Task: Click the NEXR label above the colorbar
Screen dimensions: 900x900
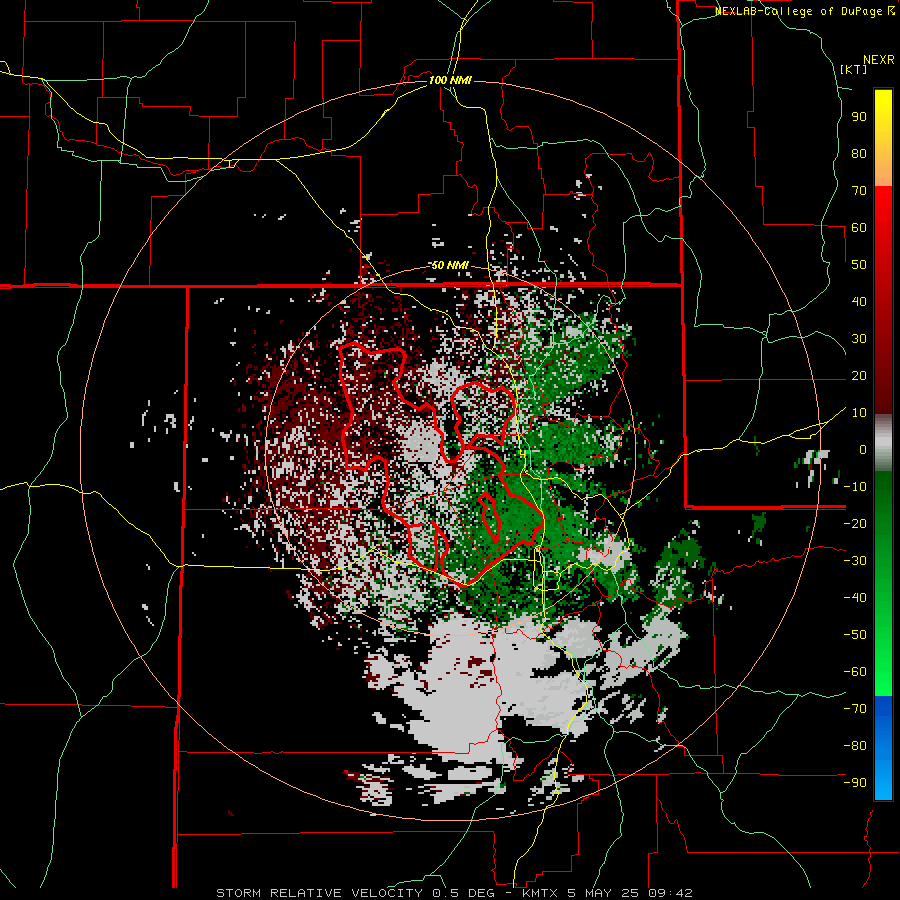Action: click(879, 60)
